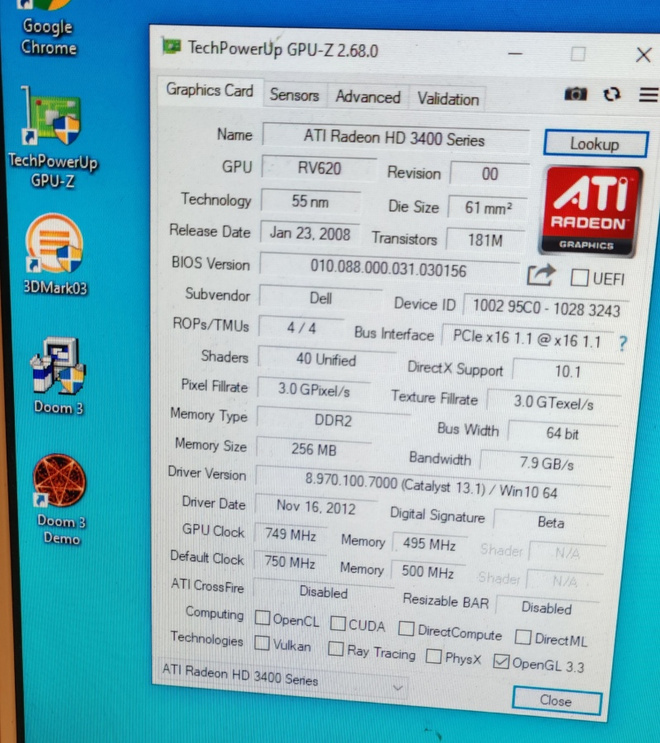This screenshot has width=660, height=743.
Task: Switch to the Sensors tab
Action: [294, 95]
